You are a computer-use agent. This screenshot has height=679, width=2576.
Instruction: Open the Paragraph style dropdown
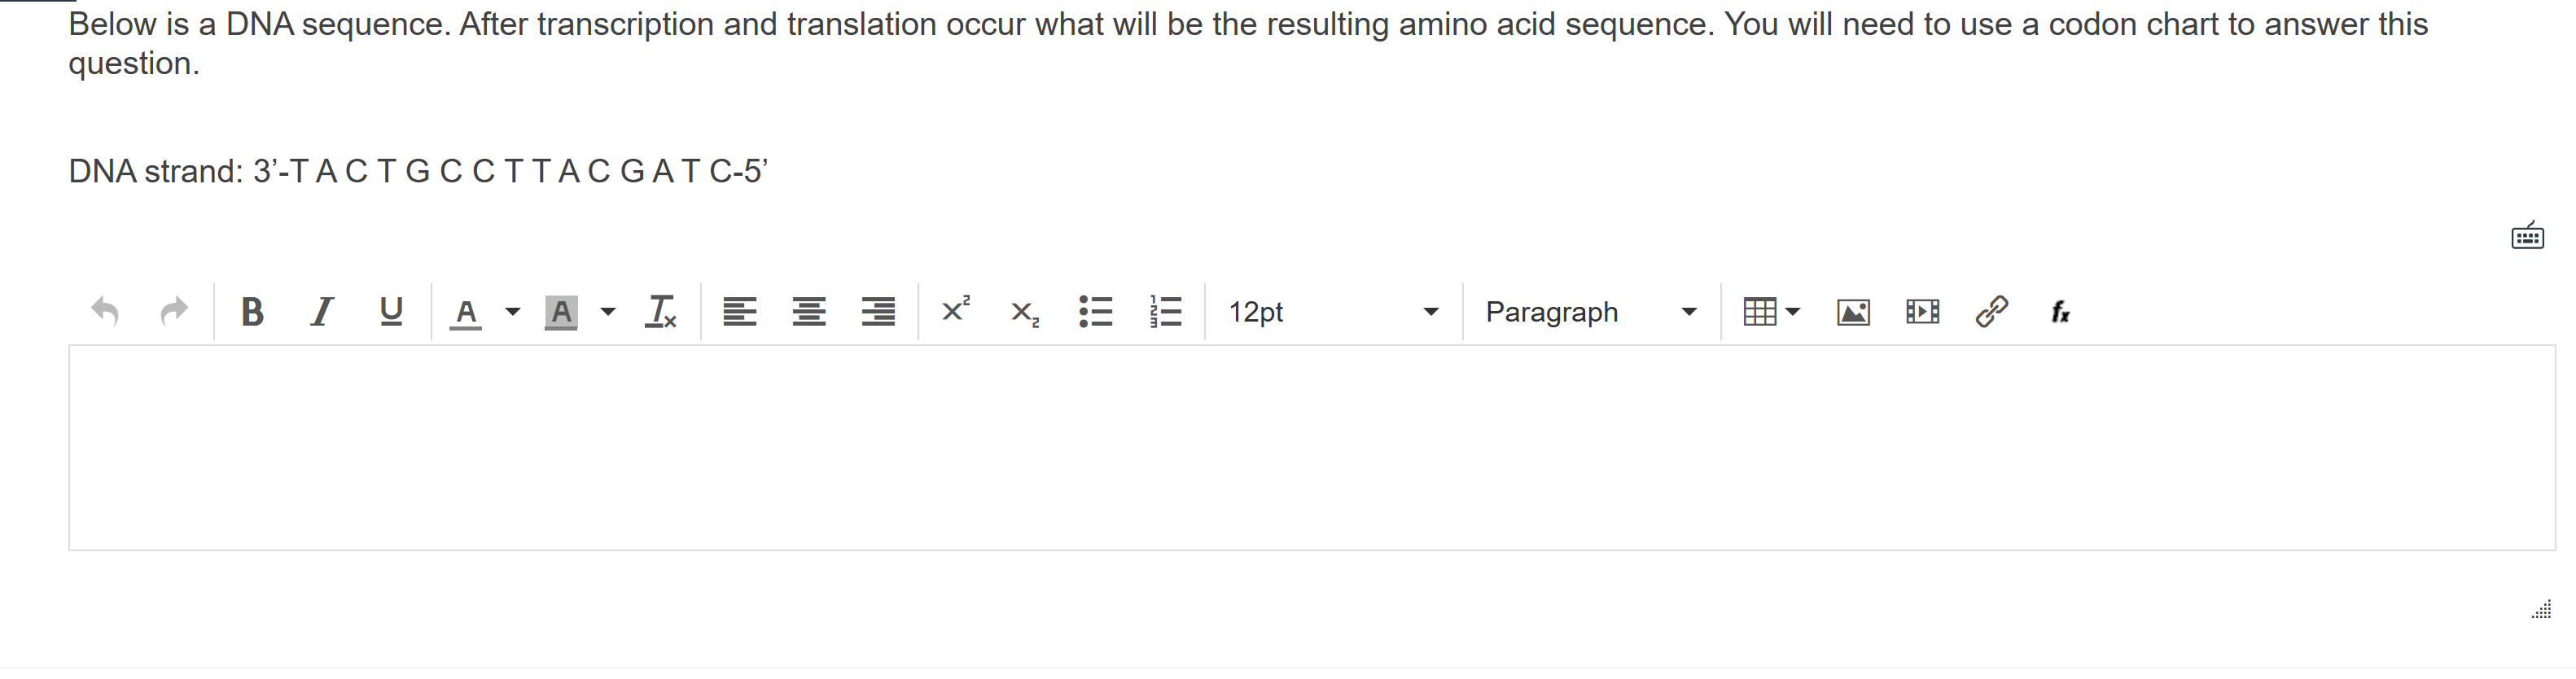1590,312
